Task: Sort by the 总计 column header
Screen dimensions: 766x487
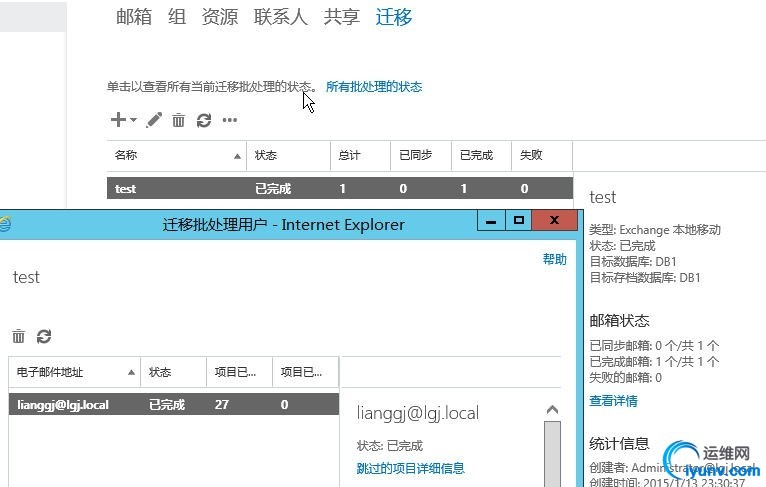Action: click(361, 155)
